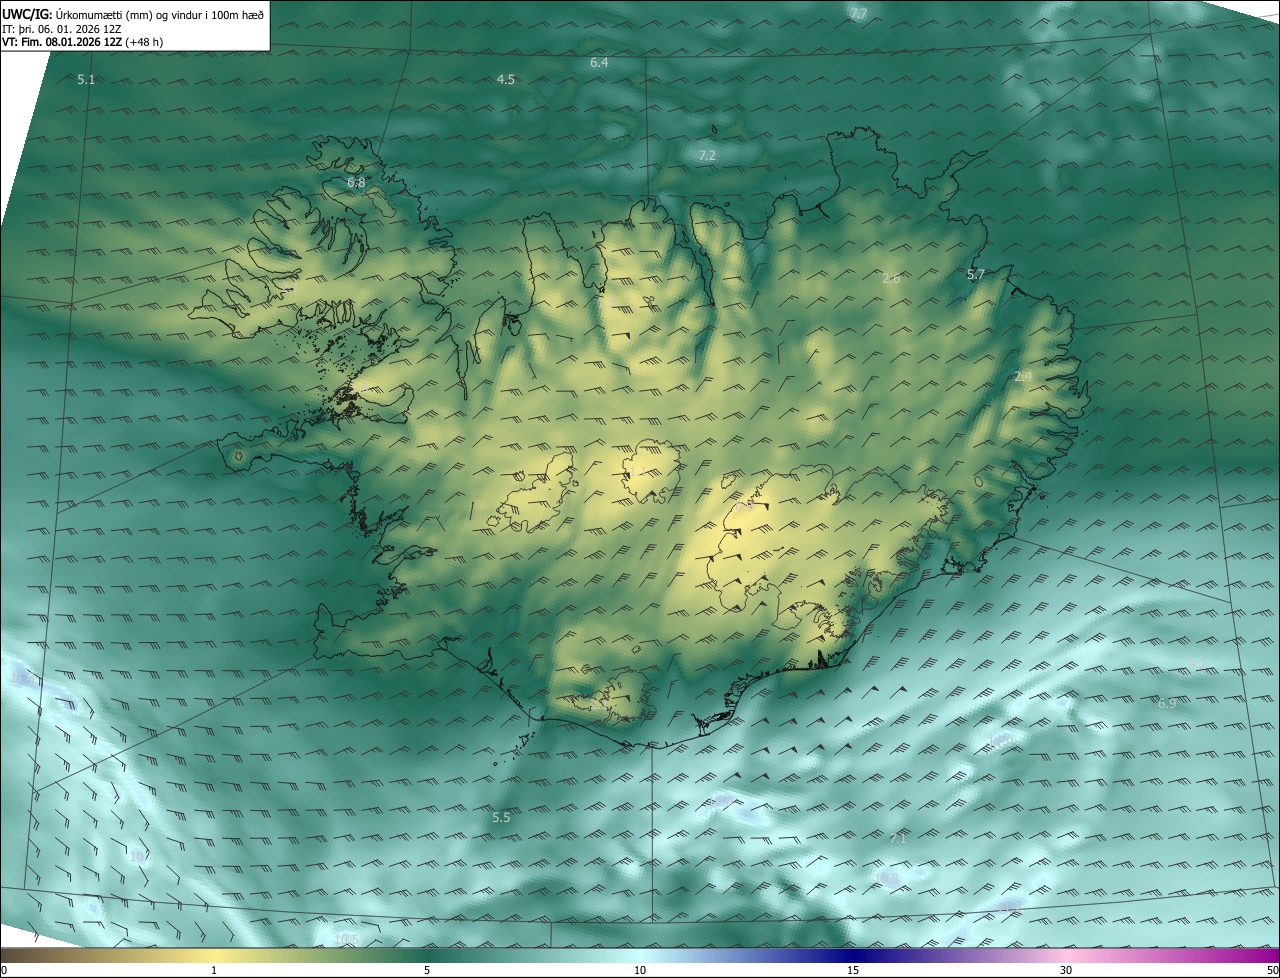This screenshot has width=1280, height=978.
Task: Click the 7.7 value label on the map
Action: [858, 14]
